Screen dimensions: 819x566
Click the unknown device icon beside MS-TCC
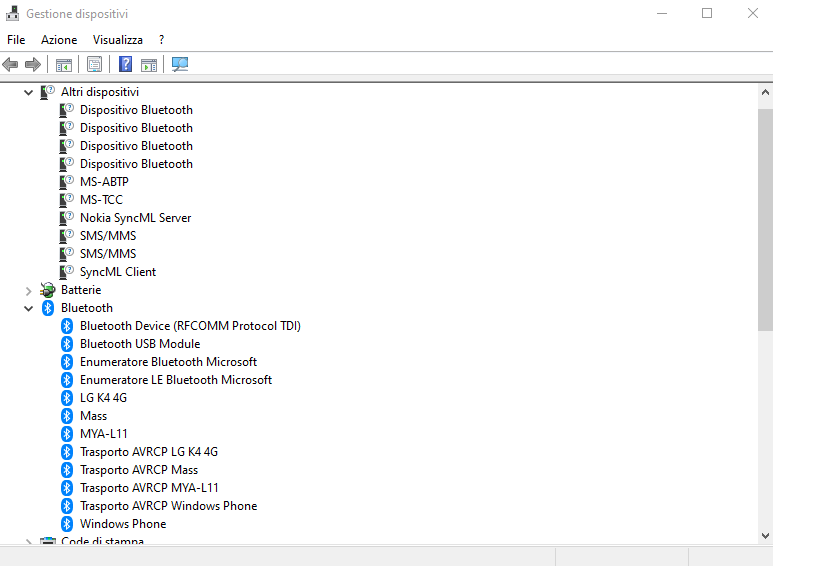66,199
